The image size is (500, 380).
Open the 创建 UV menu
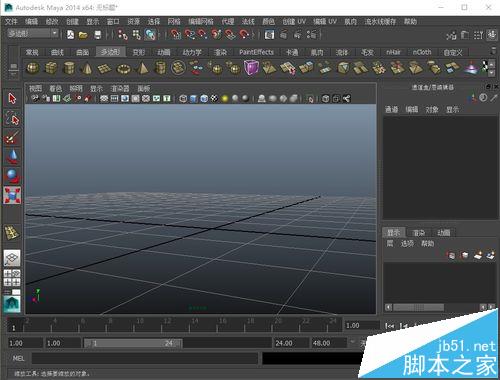pyautogui.click(x=294, y=22)
